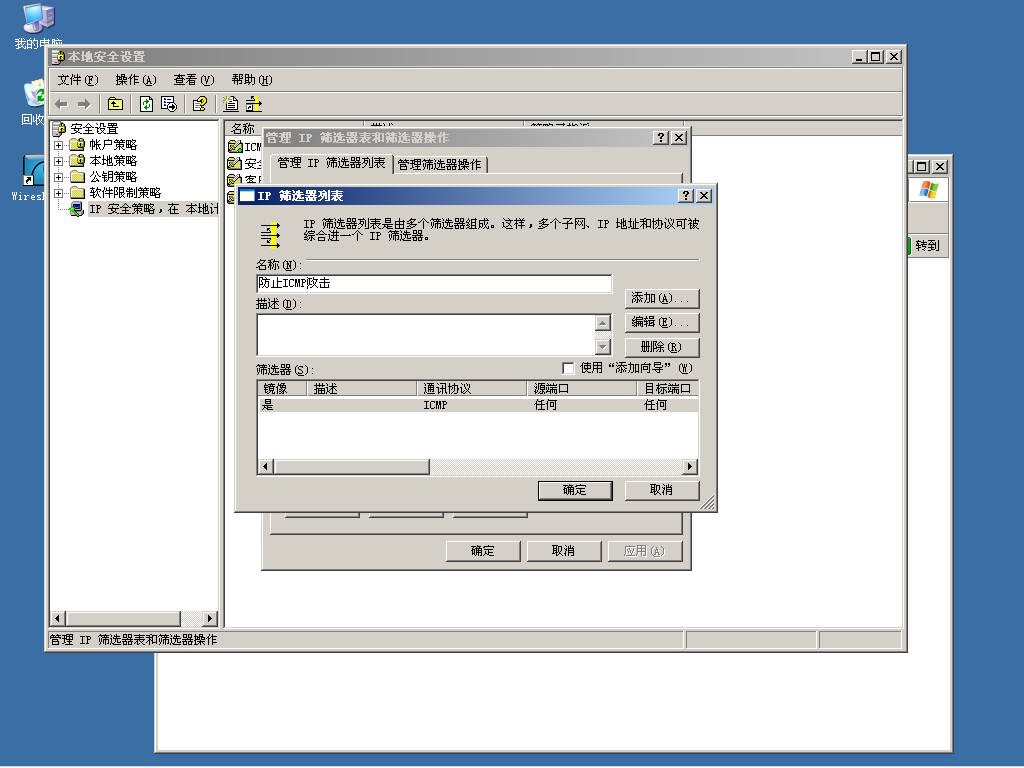Select the 安全设置 root node icon
Image resolution: width=1024 pixels, height=768 pixels.
click(60, 129)
